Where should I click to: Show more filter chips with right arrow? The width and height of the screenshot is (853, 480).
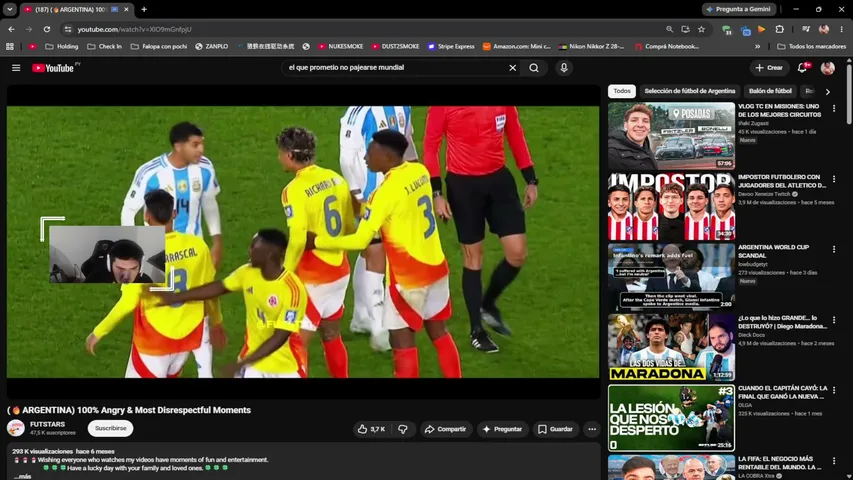pos(828,91)
